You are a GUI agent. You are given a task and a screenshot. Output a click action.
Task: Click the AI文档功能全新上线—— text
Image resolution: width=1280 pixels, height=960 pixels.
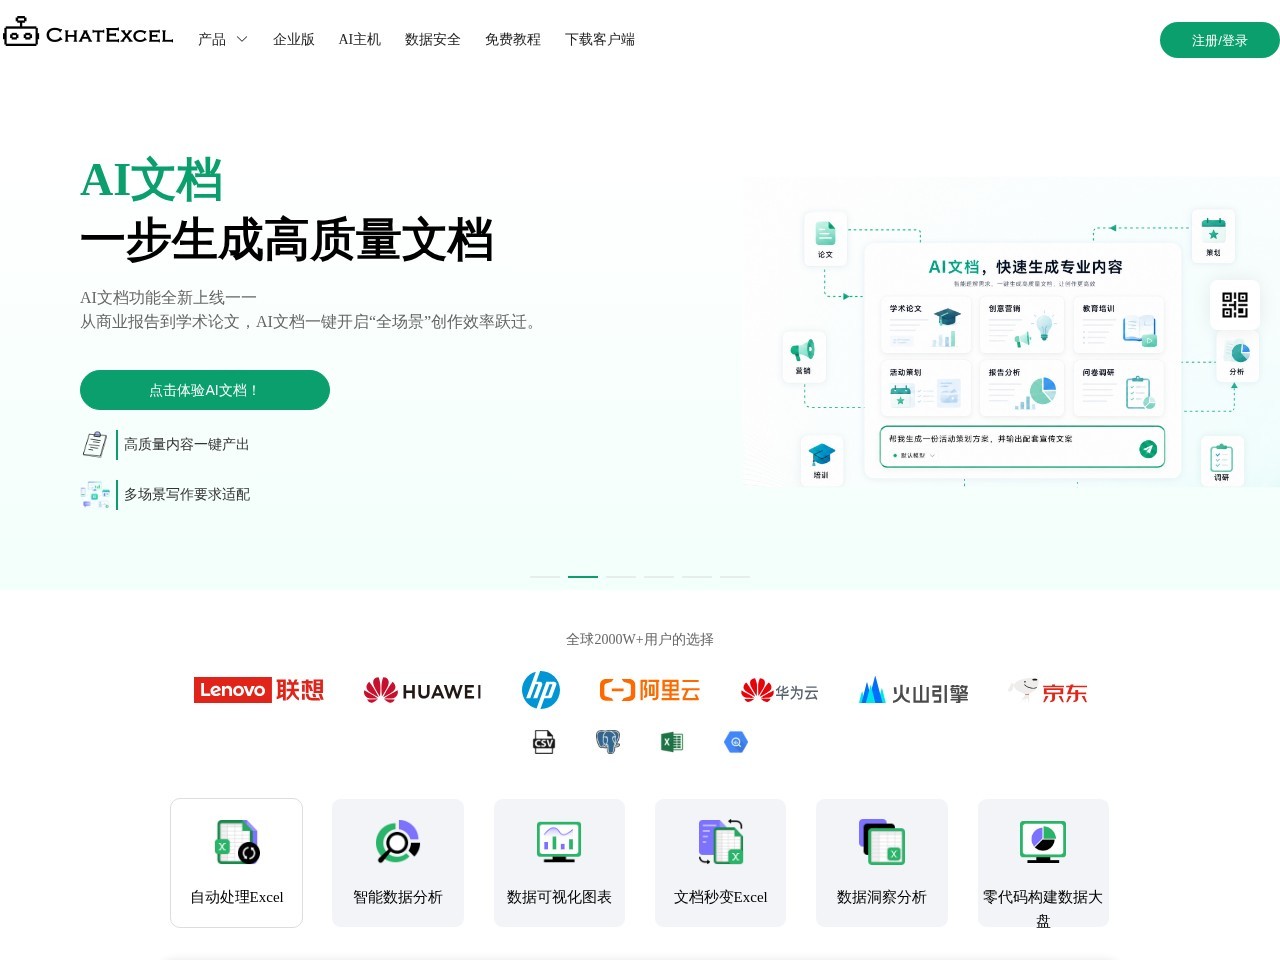168,298
